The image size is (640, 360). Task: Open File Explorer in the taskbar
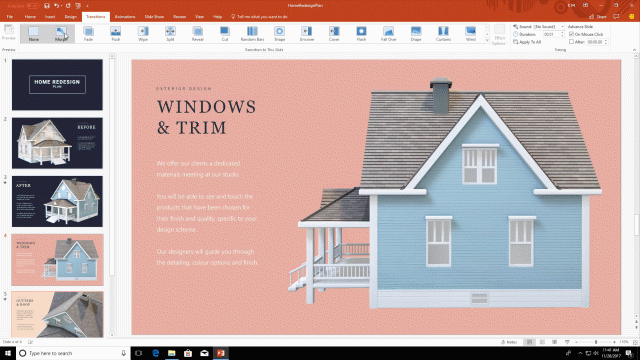(x=171, y=353)
